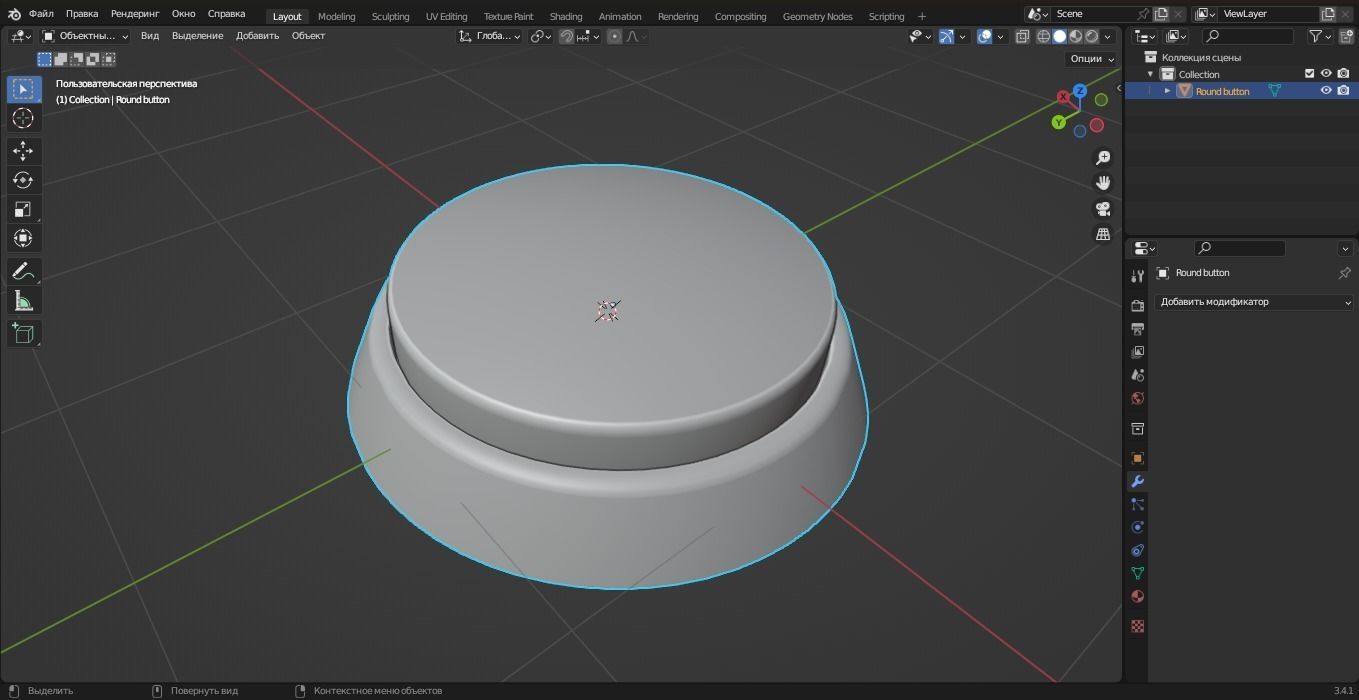Activate the Move tool in the viewport toolbar

point(23,150)
